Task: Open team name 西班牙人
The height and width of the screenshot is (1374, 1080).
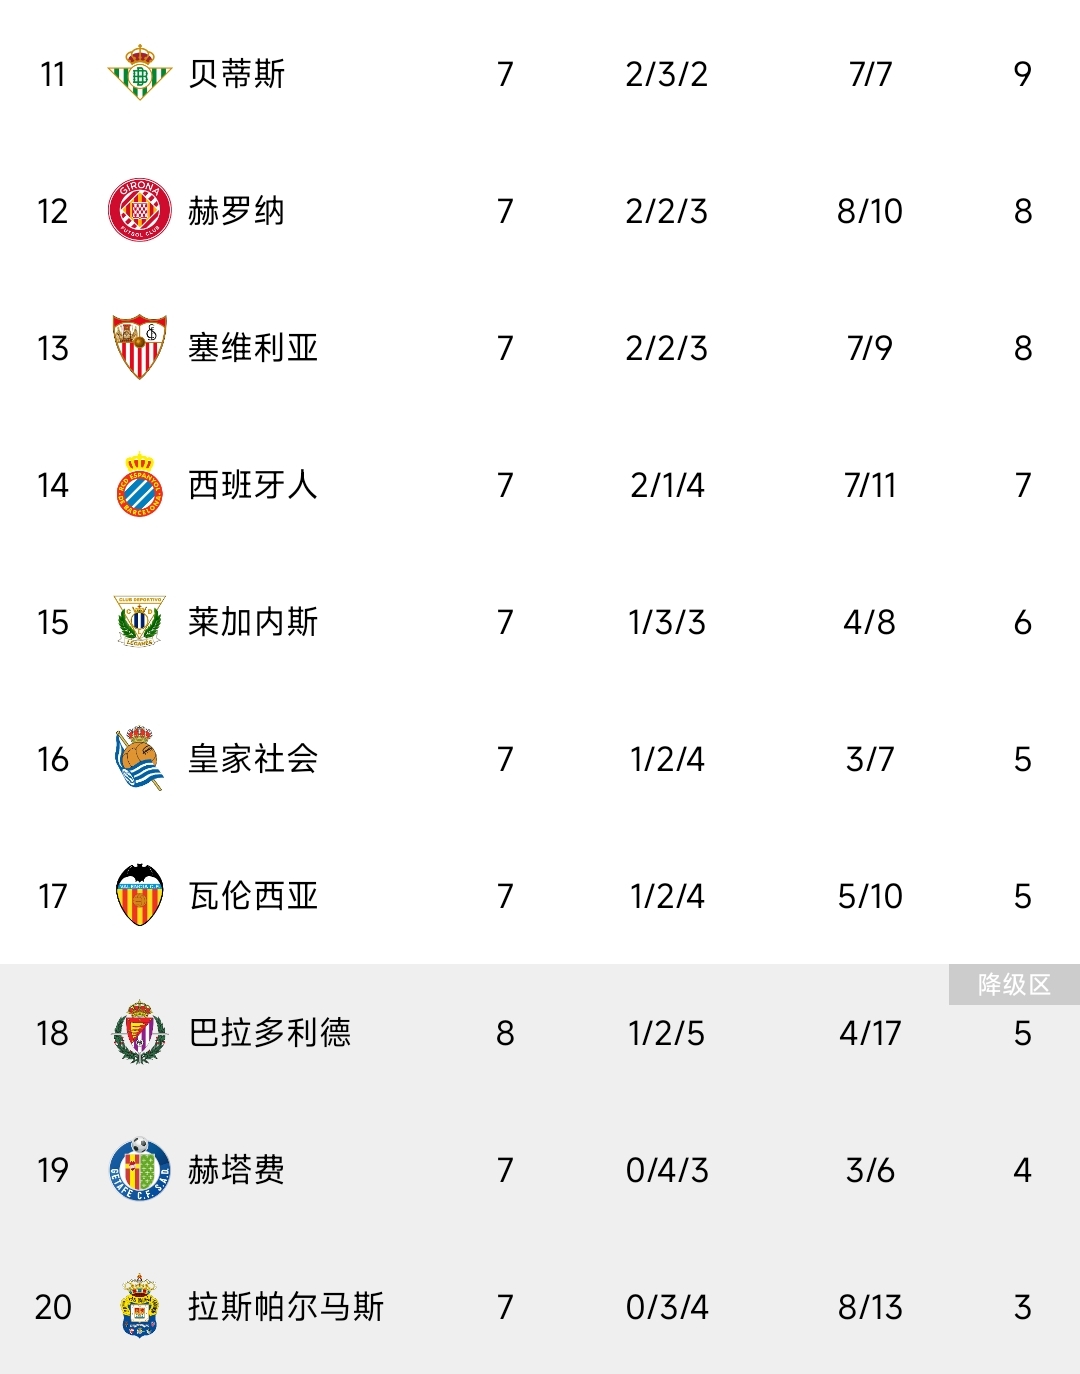Action: tap(253, 485)
